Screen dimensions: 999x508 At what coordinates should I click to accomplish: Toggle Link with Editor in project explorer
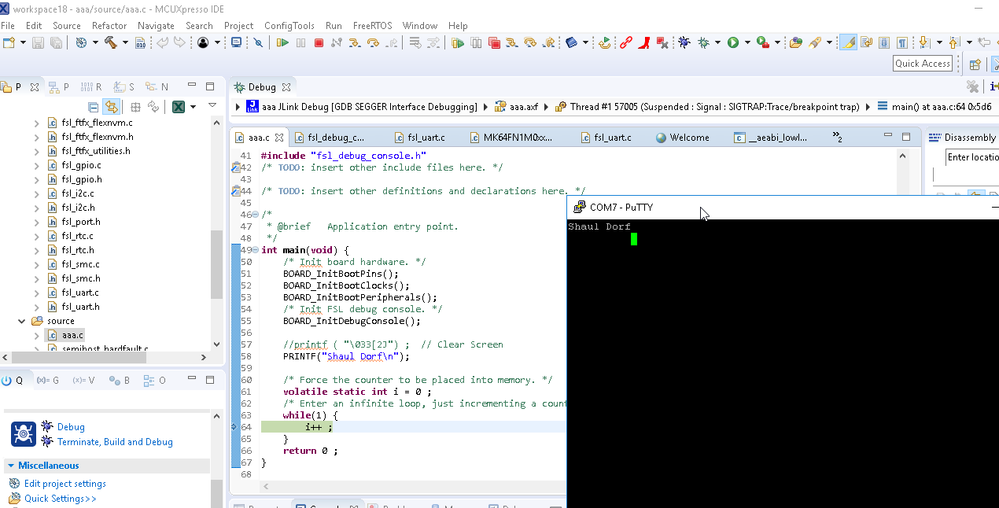click(x=112, y=107)
